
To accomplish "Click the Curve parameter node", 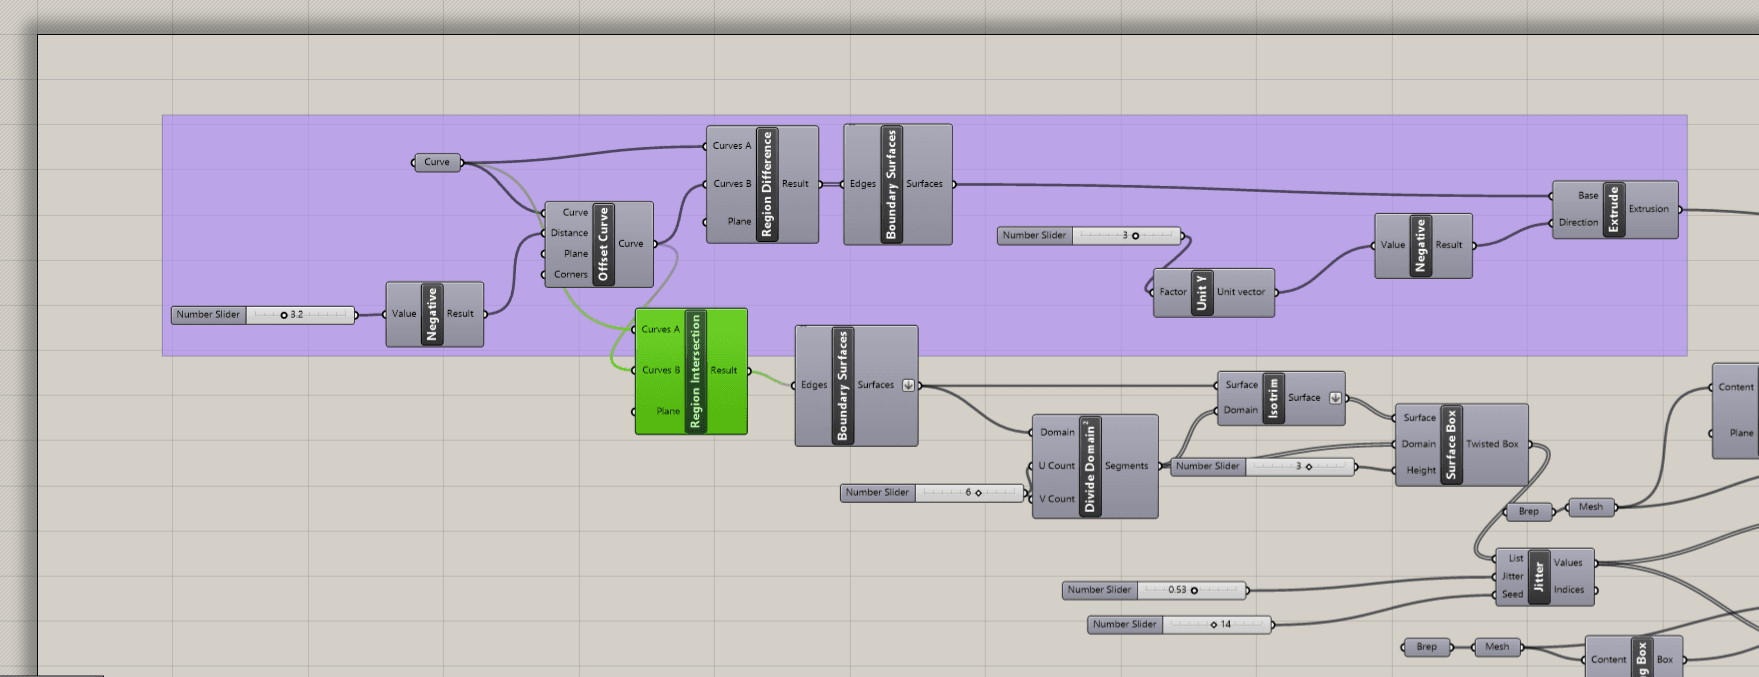I will 437,162.
